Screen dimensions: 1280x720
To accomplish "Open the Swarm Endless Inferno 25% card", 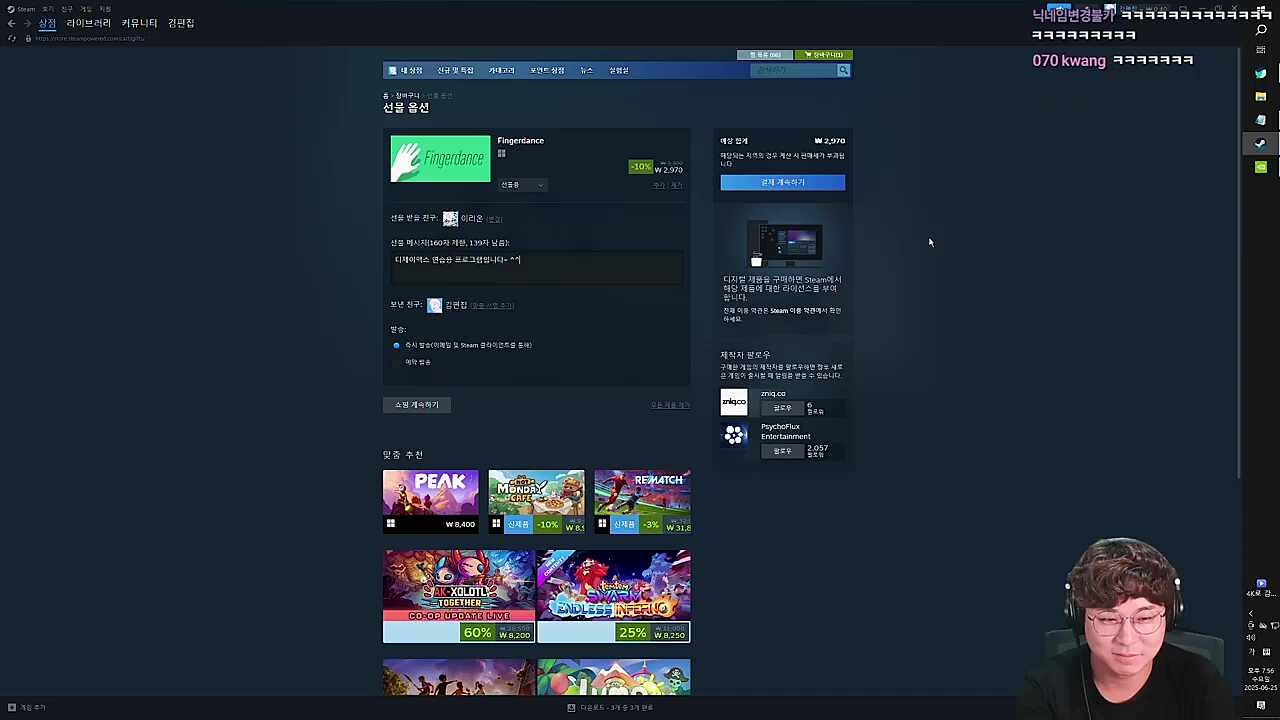I will click(614, 596).
